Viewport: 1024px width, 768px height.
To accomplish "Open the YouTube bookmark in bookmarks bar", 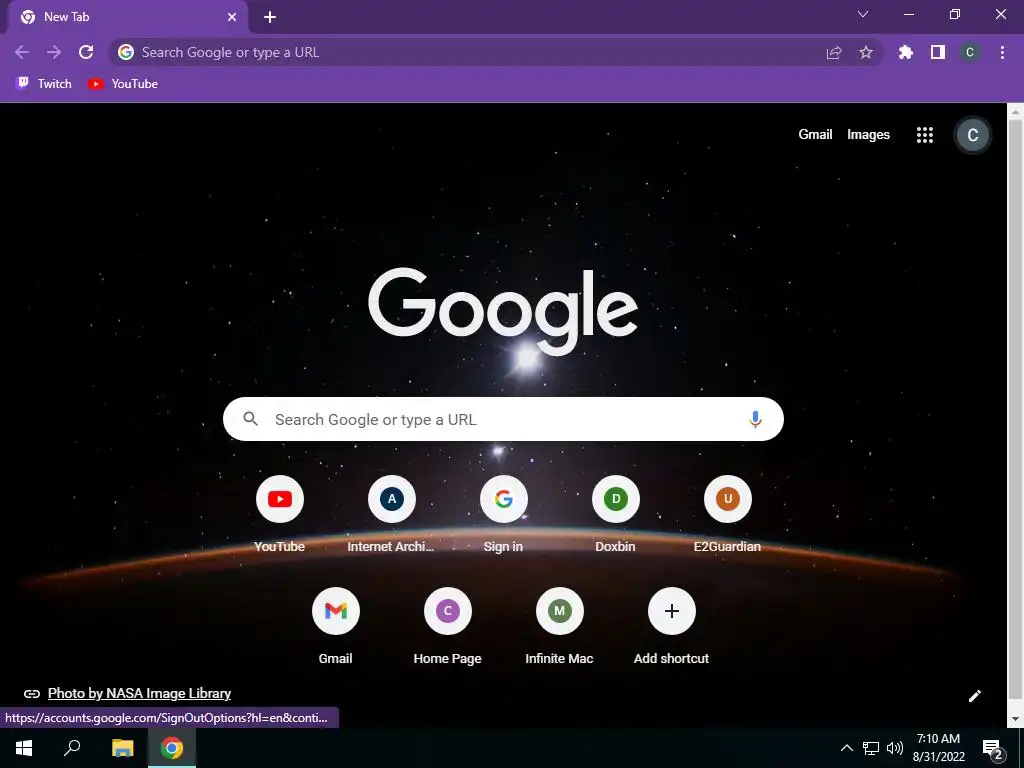I will (x=123, y=84).
